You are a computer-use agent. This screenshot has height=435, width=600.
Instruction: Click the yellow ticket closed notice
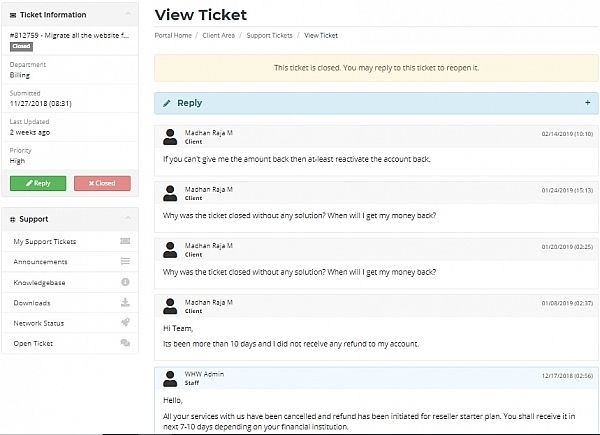coord(376,68)
